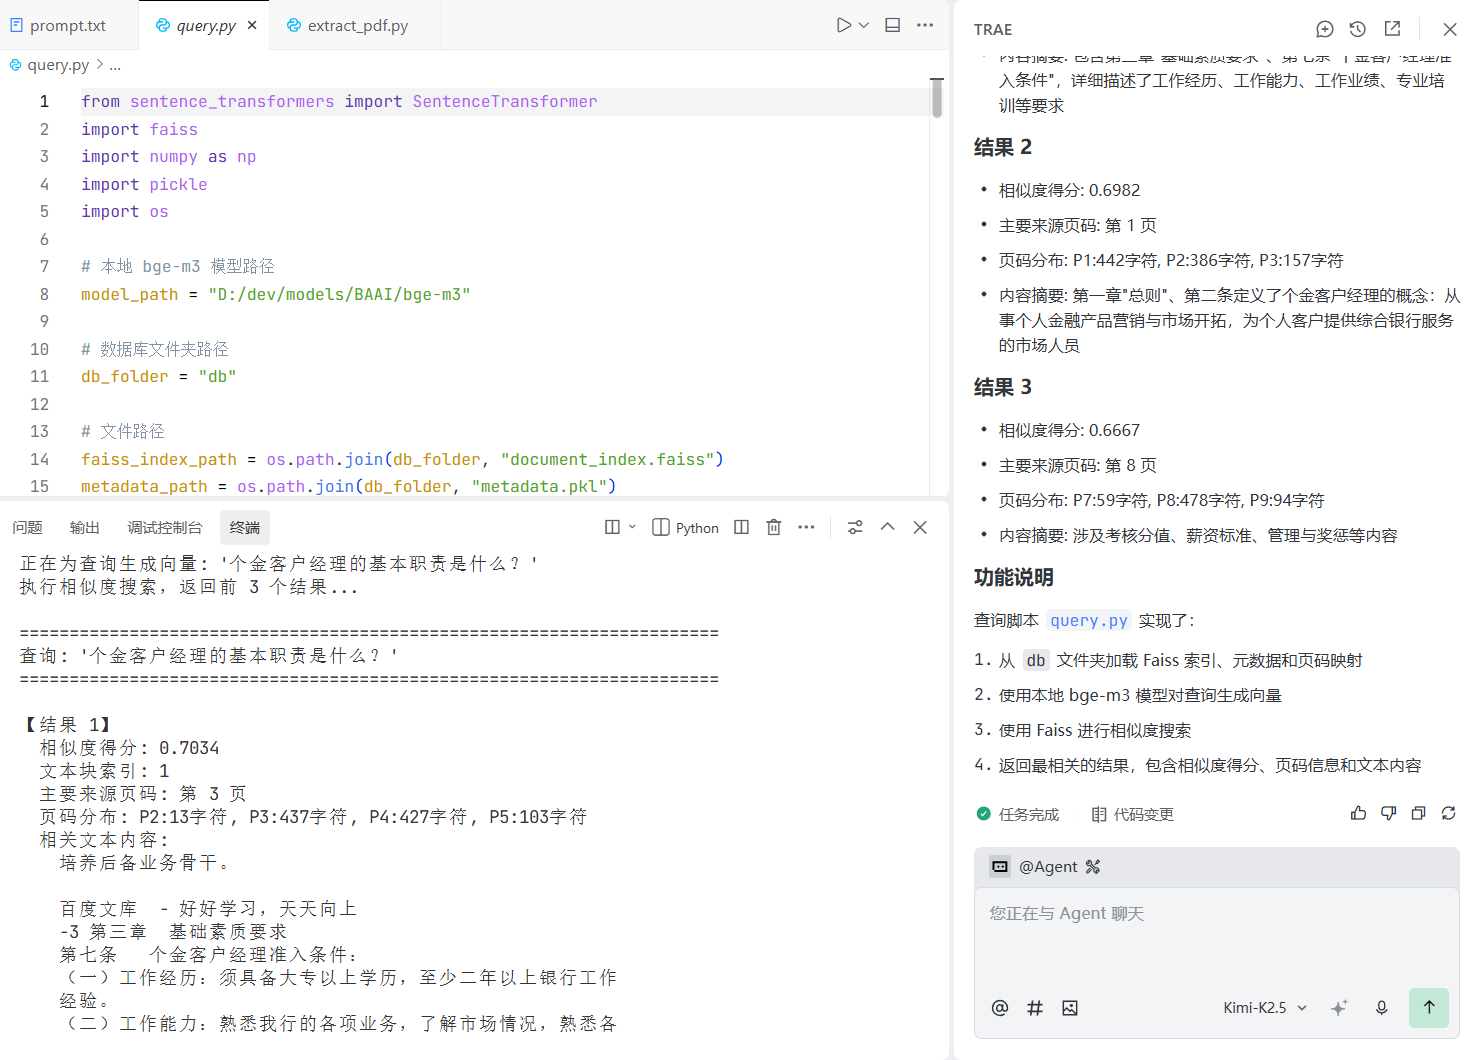Close the TRAE side panel
Viewport: 1470px width, 1060px height.
(1450, 29)
